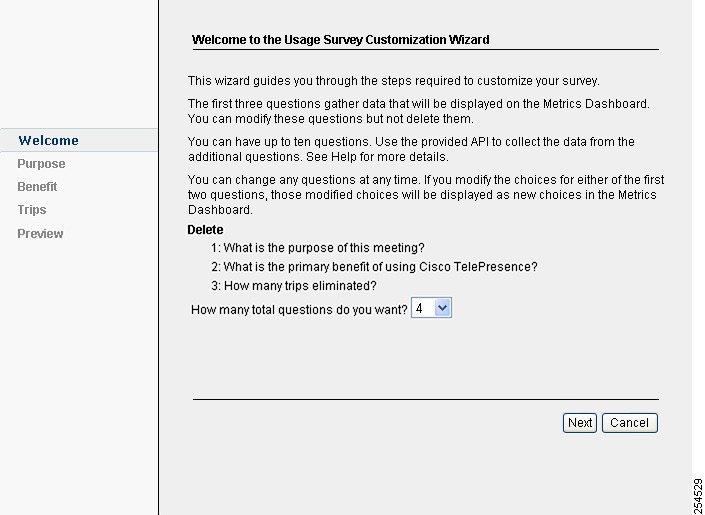Click the Next button

(580, 423)
